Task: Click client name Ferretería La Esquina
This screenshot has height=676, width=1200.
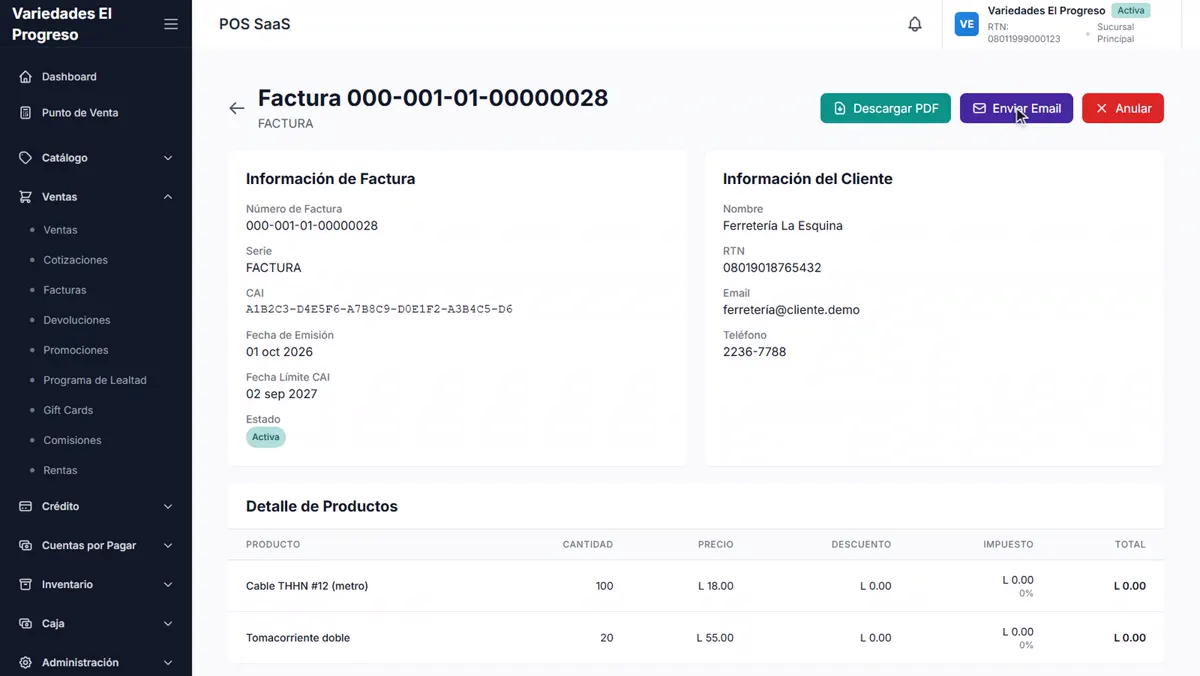Action: coord(783,226)
